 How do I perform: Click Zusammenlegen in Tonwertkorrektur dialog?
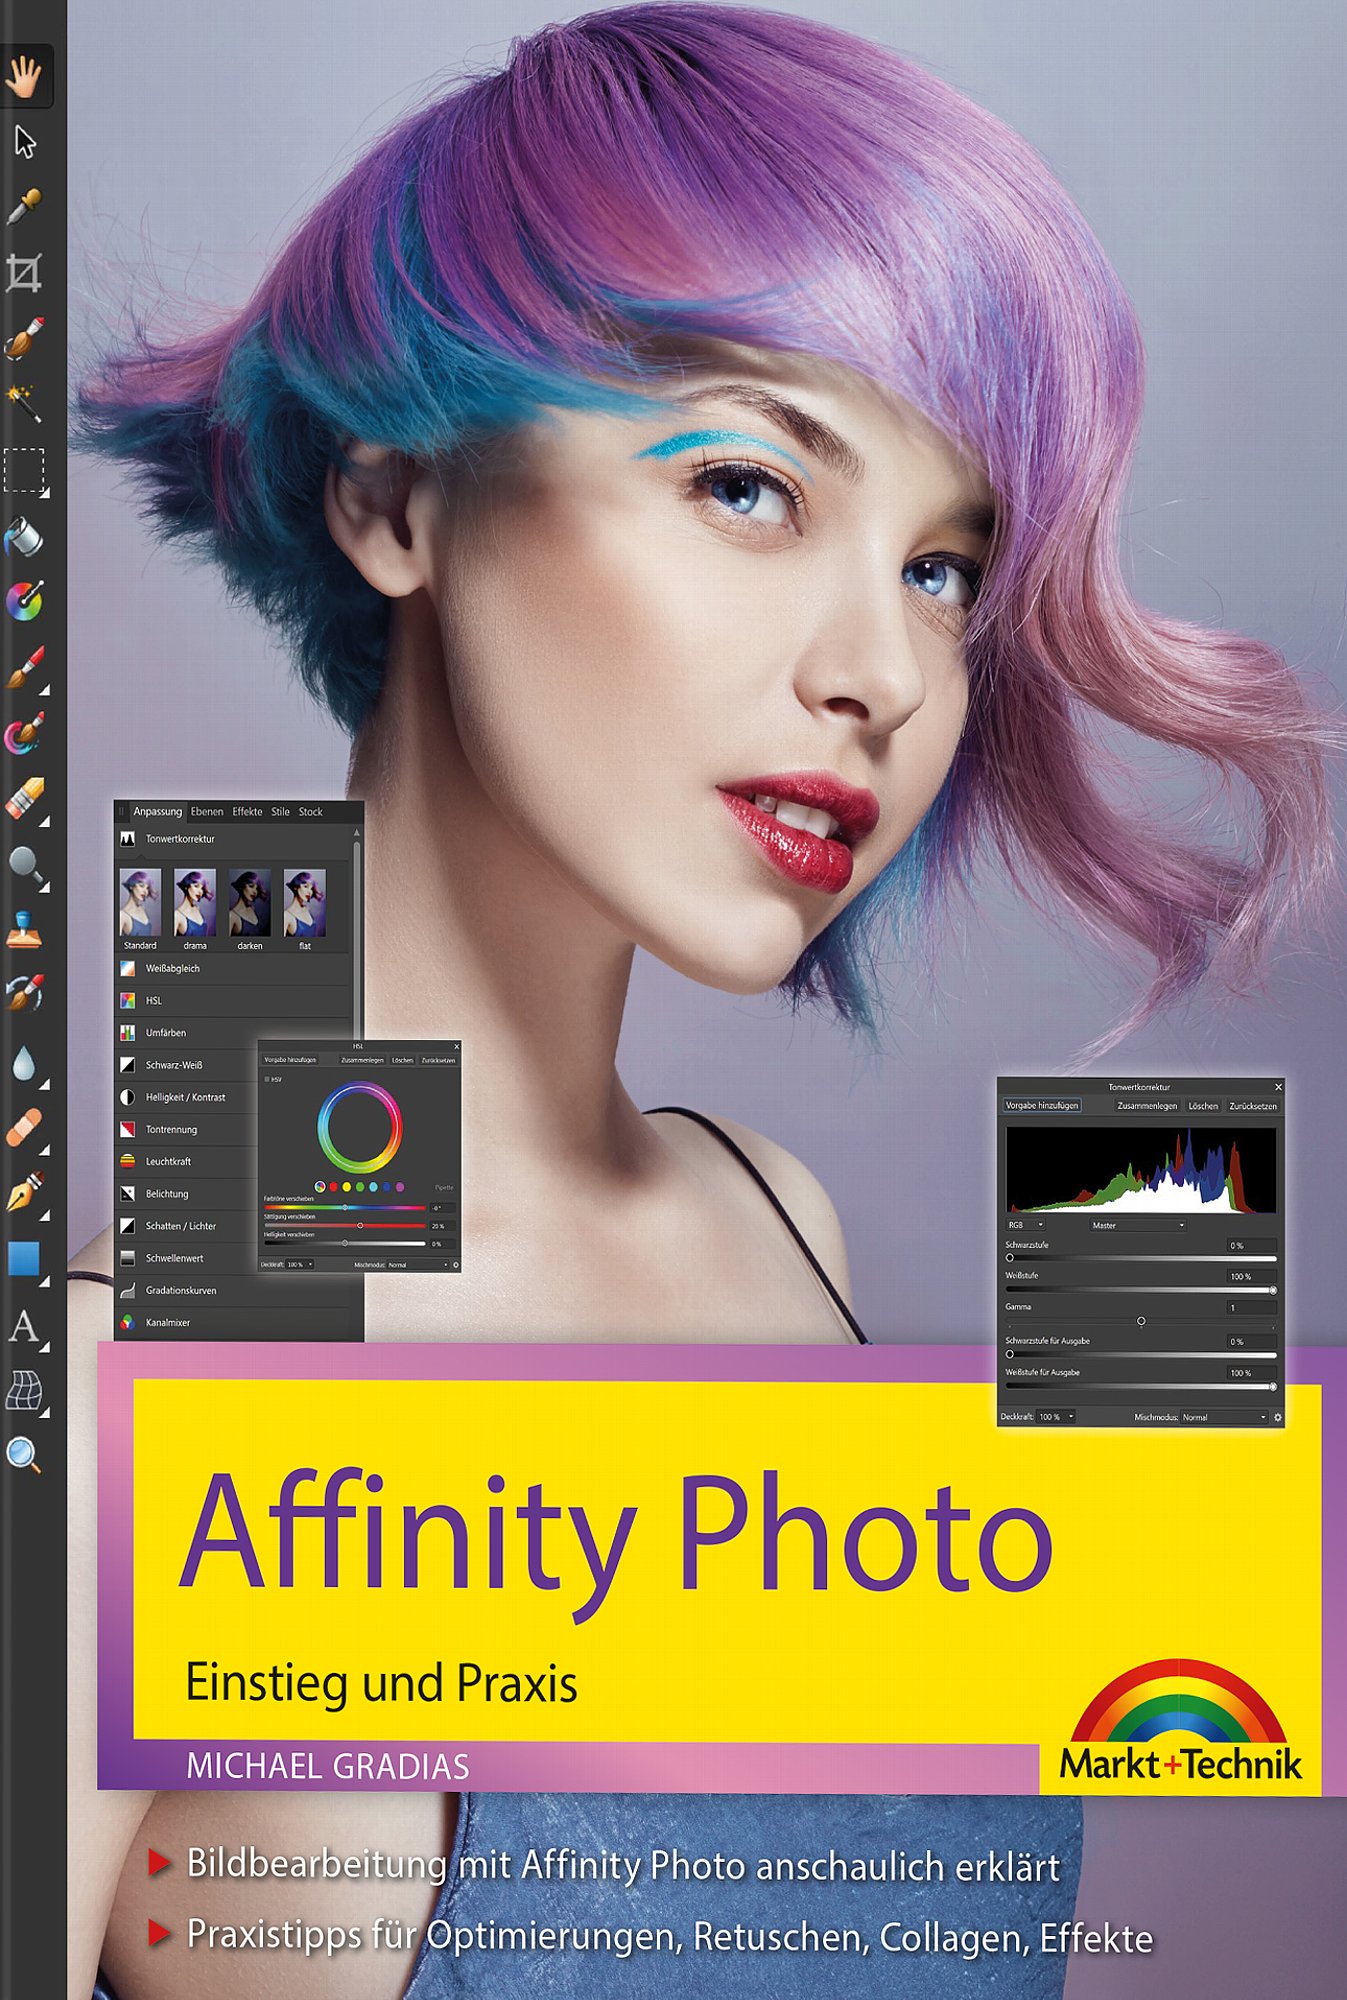tap(1147, 1106)
